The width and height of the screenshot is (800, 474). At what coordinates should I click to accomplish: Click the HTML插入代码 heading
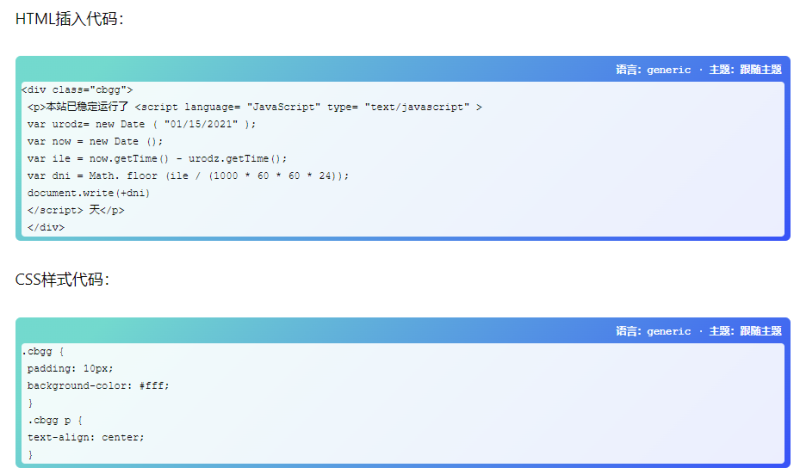click(x=69, y=18)
